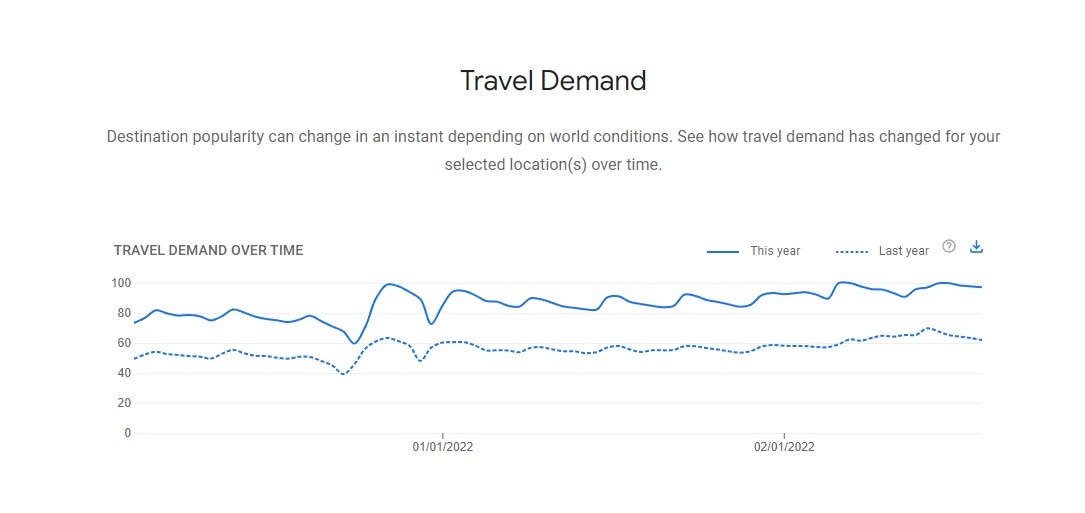This screenshot has height=513, width=1085.
Task: Toggle the "Last year" legend label
Action: 903,251
